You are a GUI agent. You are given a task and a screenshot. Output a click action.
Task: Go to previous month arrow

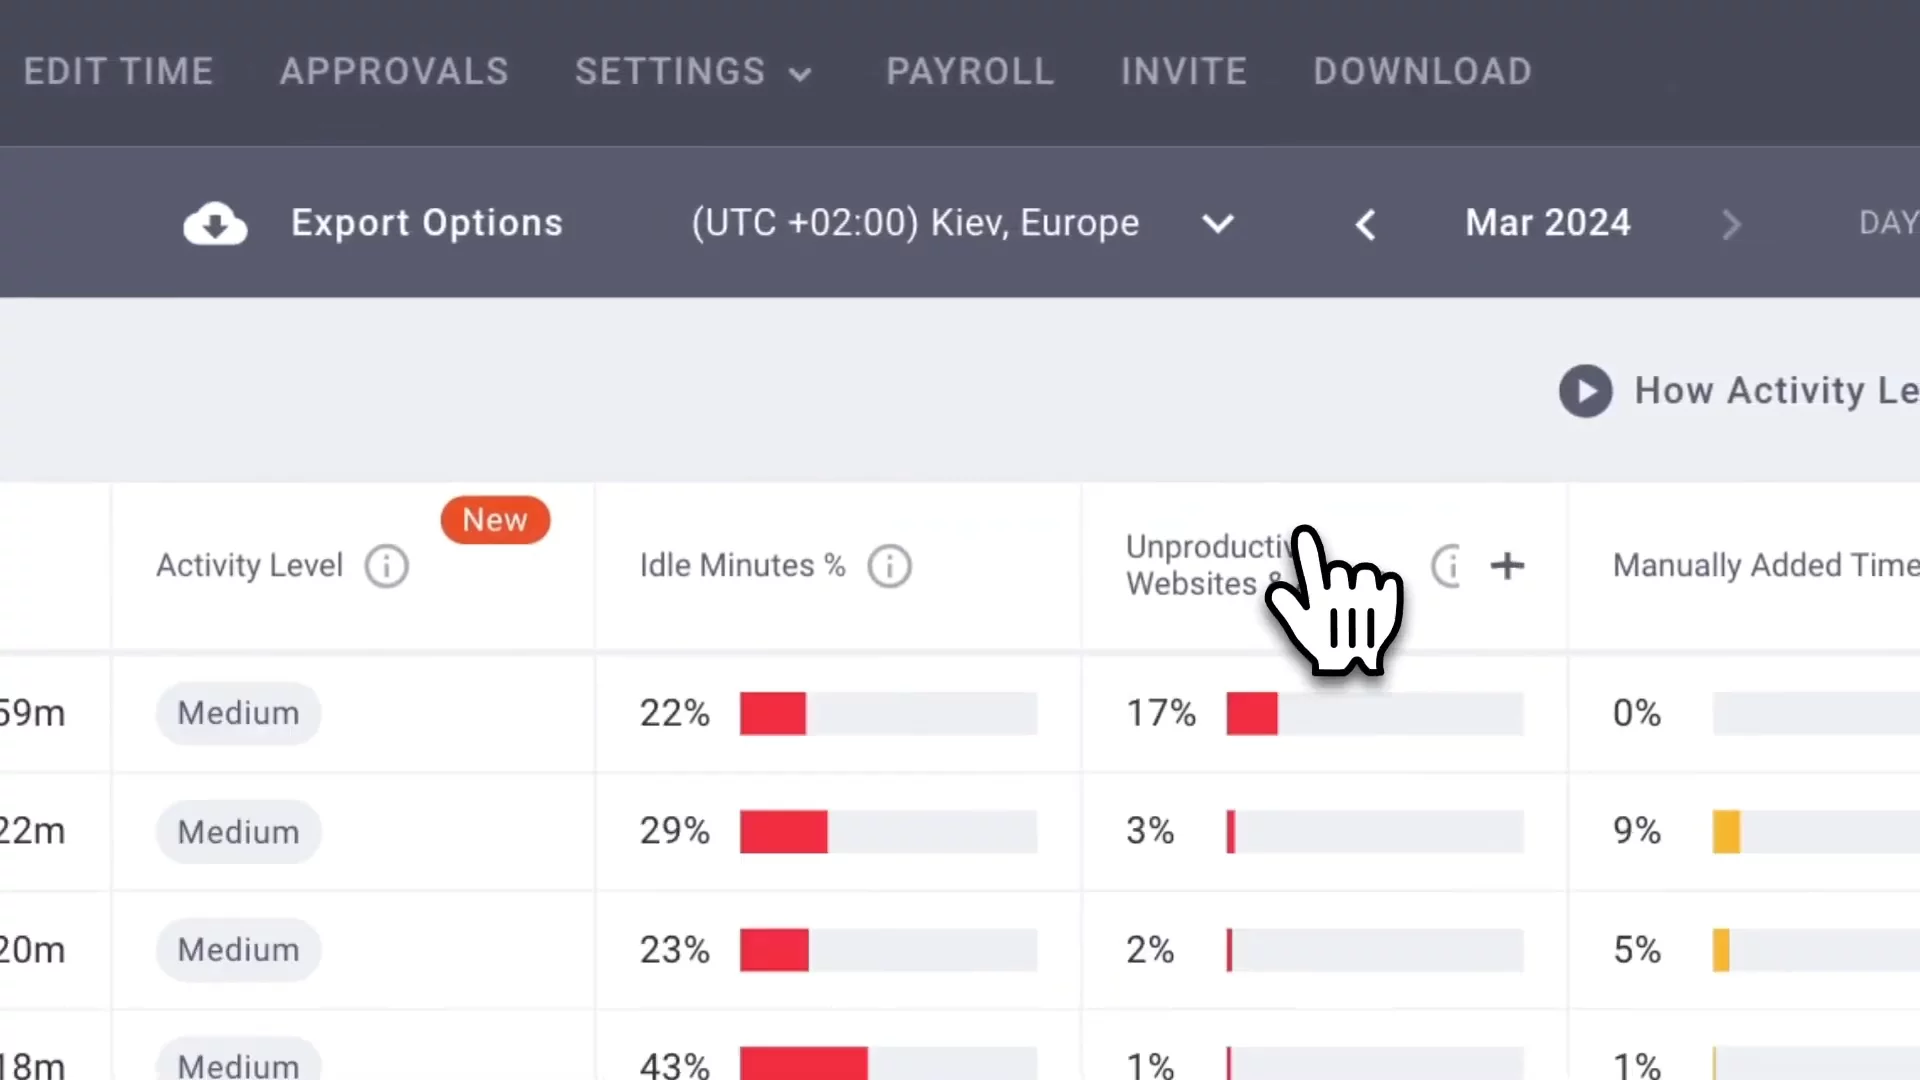click(x=1365, y=224)
